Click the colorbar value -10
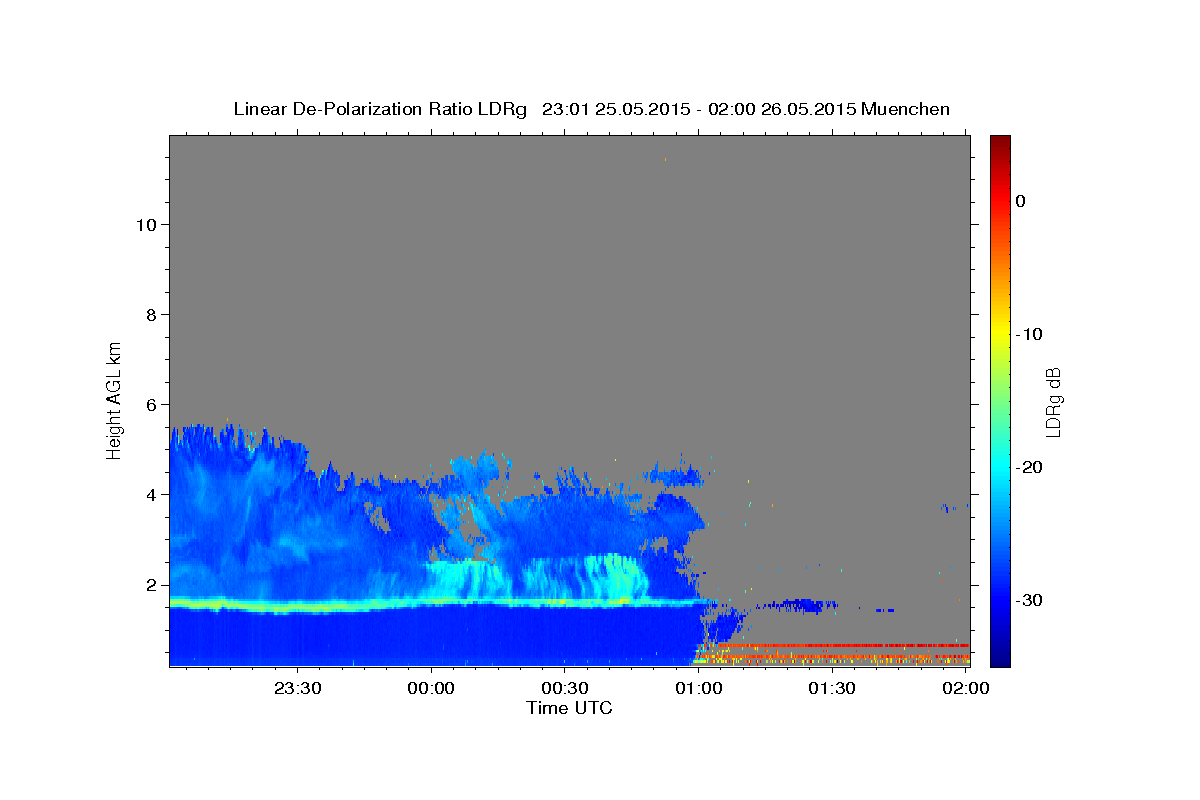Viewport: 1200px width, 800px height. tap(1027, 334)
